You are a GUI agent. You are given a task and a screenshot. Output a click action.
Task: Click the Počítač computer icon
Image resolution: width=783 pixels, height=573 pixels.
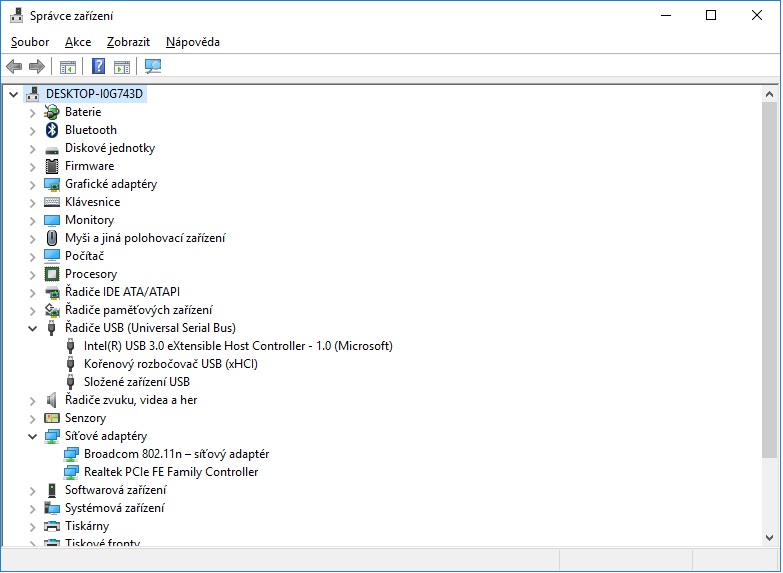pos(52,256)
